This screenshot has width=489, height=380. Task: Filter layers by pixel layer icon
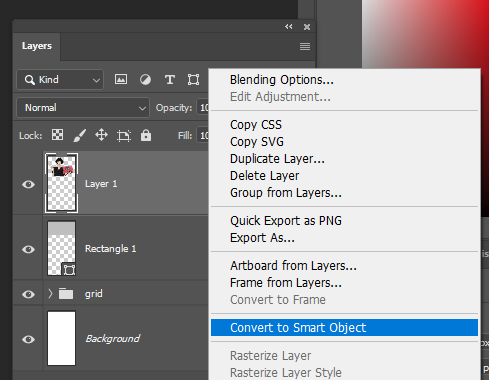pos(121,79)
